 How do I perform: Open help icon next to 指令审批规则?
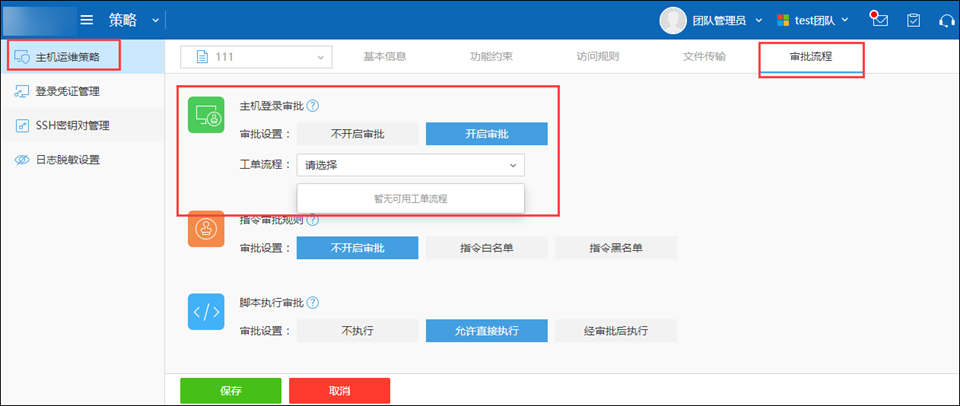[x=313, y=220]
